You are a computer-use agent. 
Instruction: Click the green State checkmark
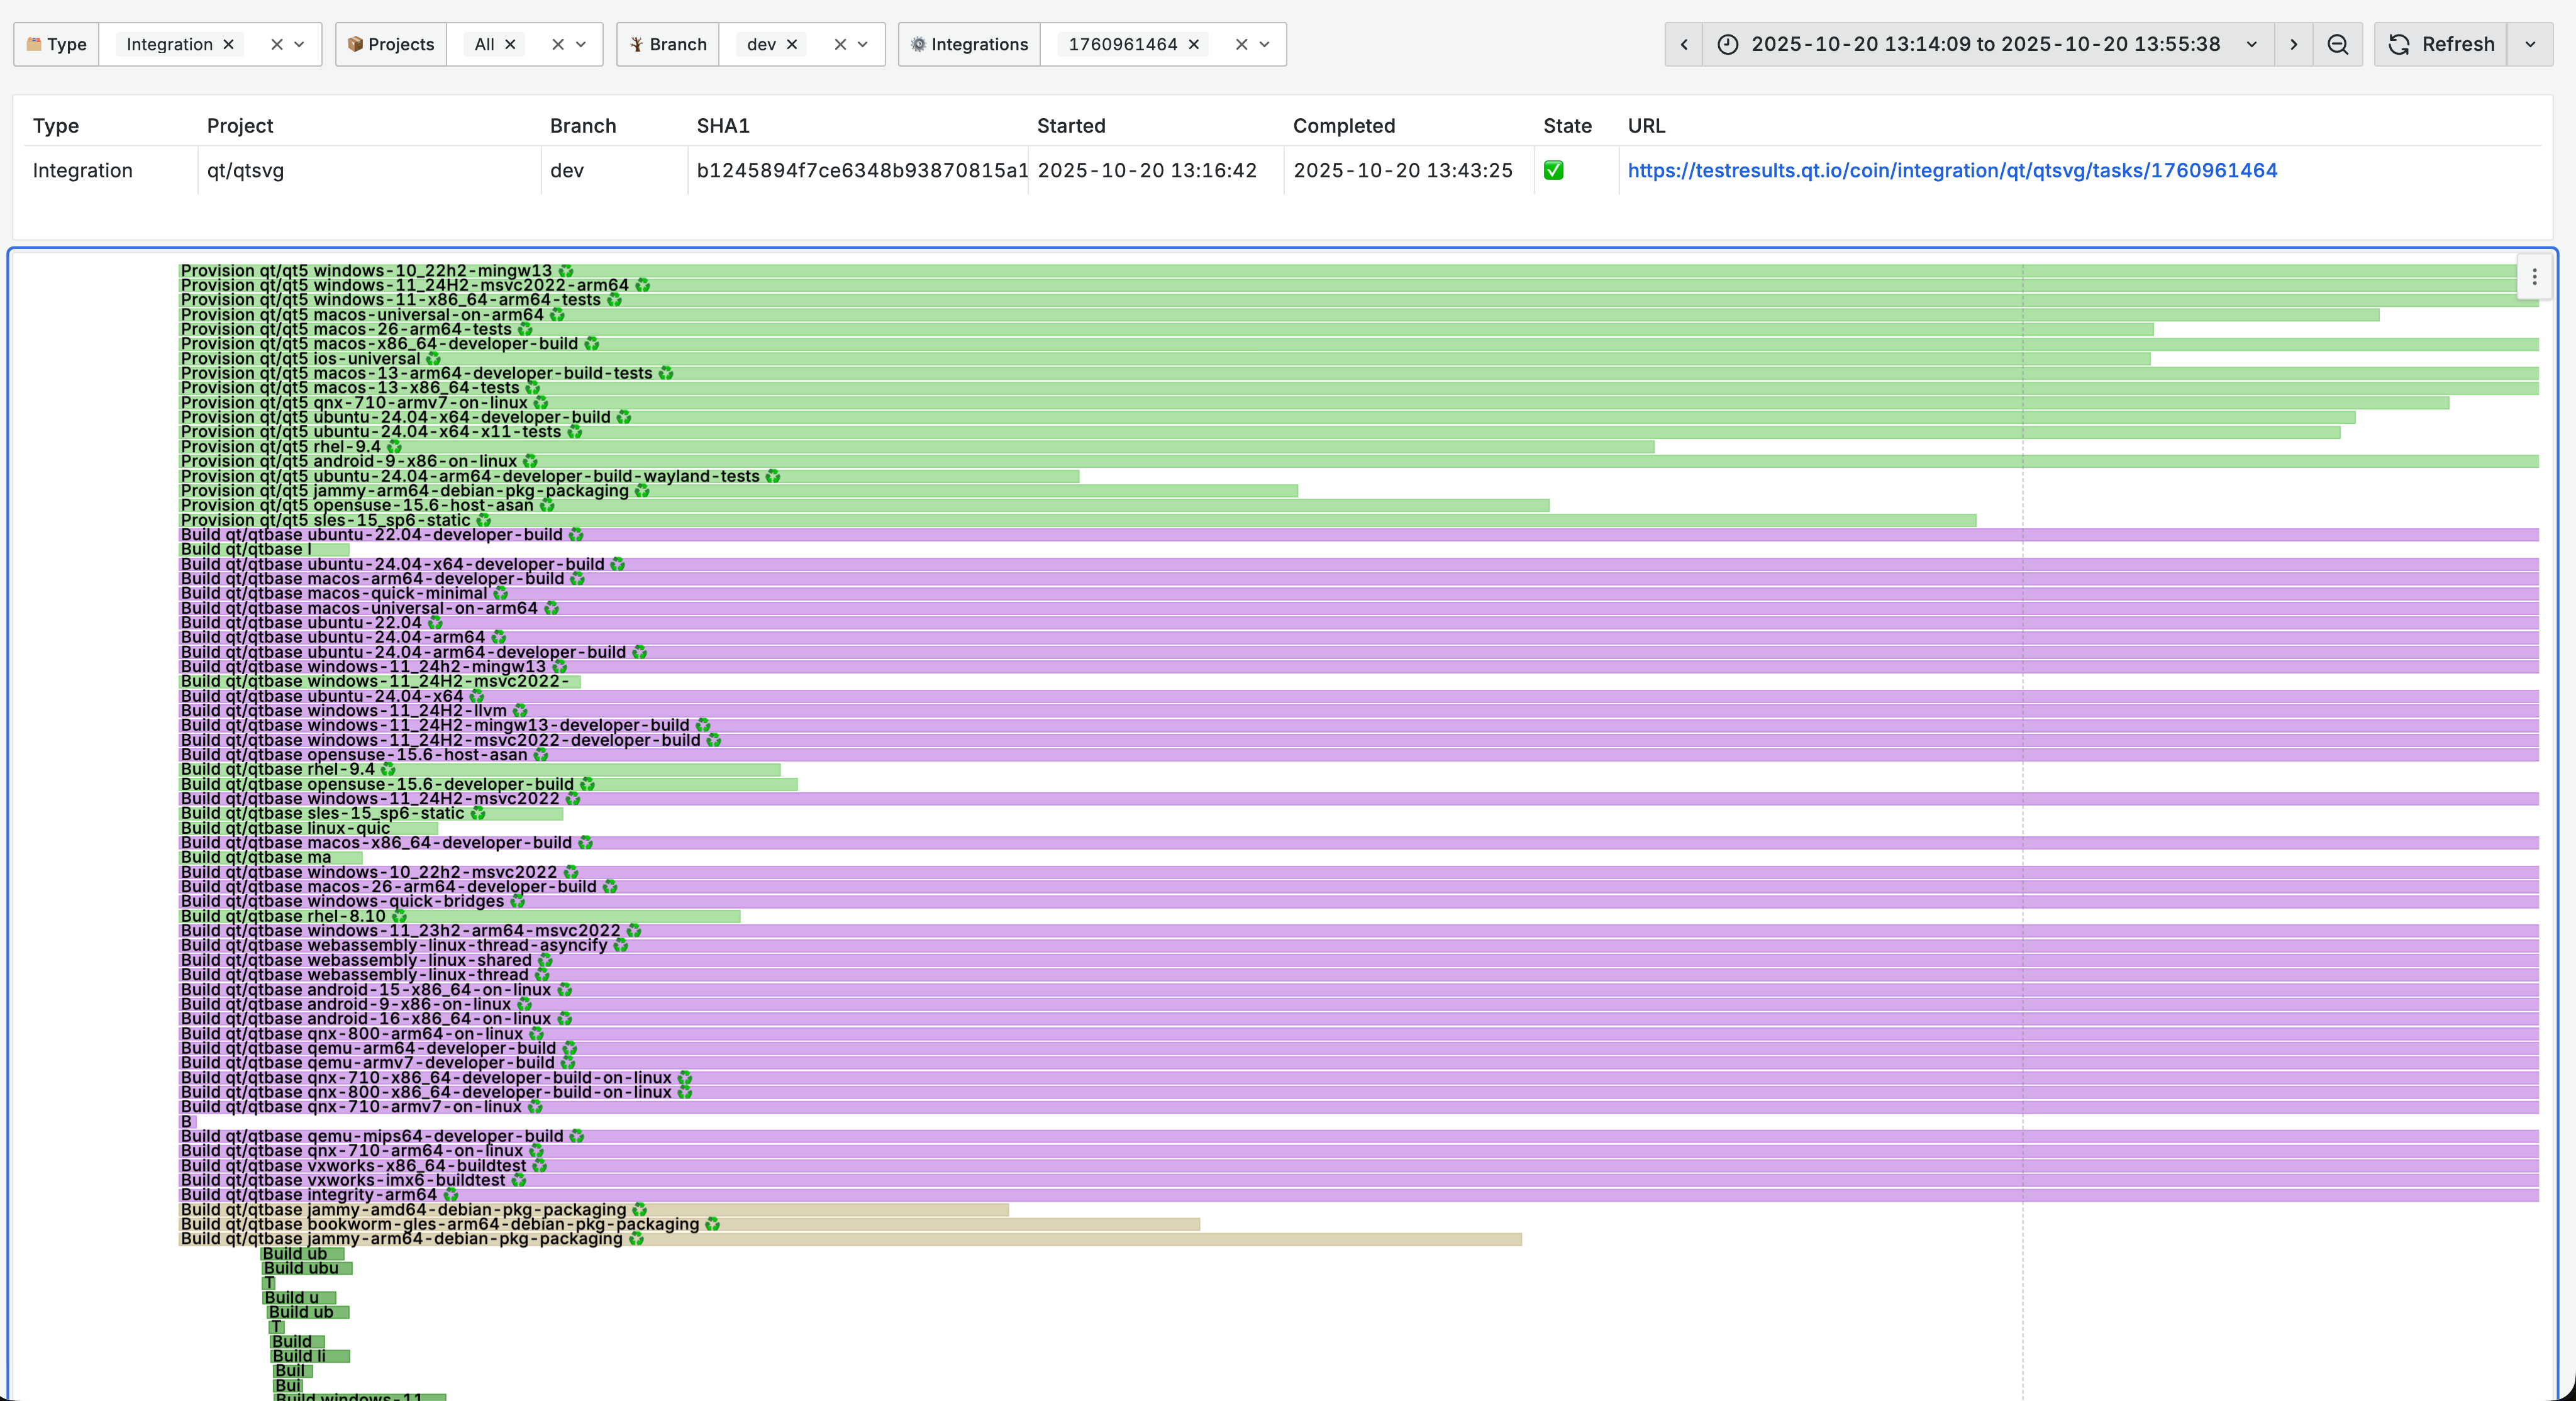[1553, 170]
